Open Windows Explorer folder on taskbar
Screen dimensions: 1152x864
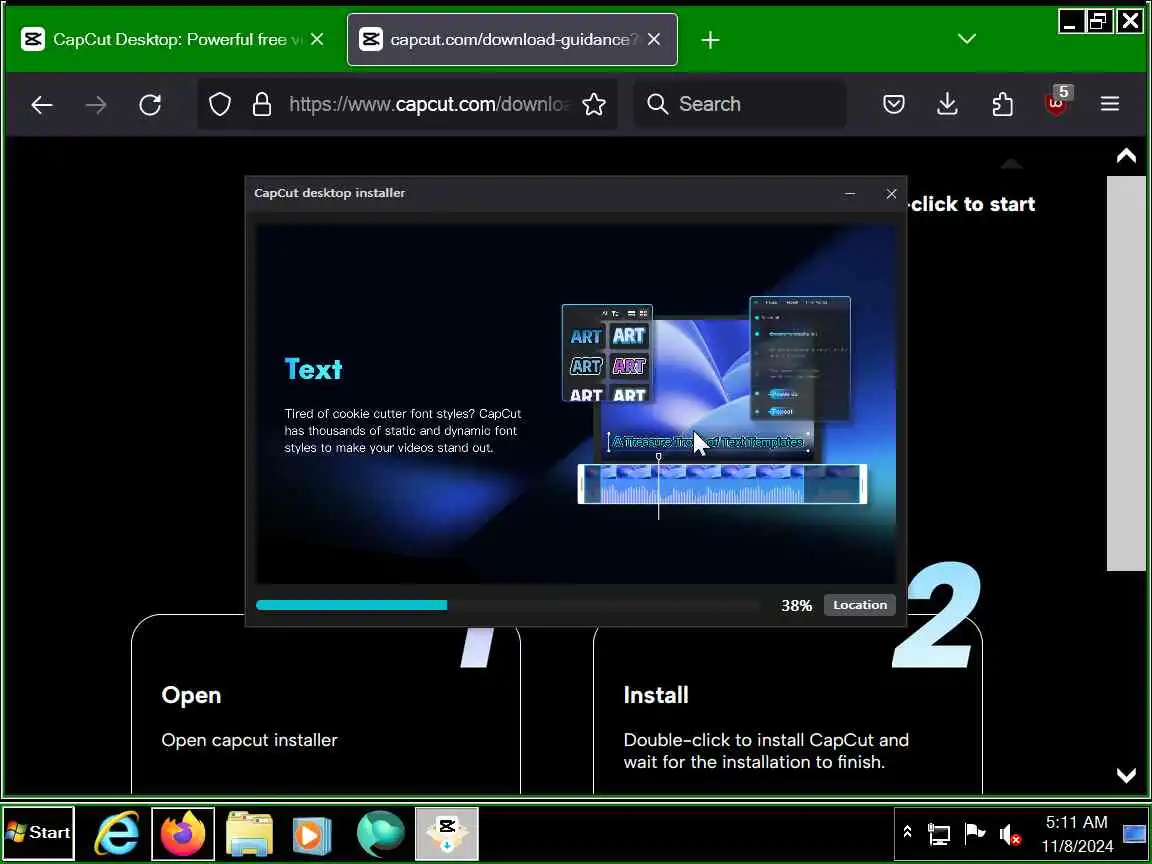pyautogui.click(x=249, y=833)
